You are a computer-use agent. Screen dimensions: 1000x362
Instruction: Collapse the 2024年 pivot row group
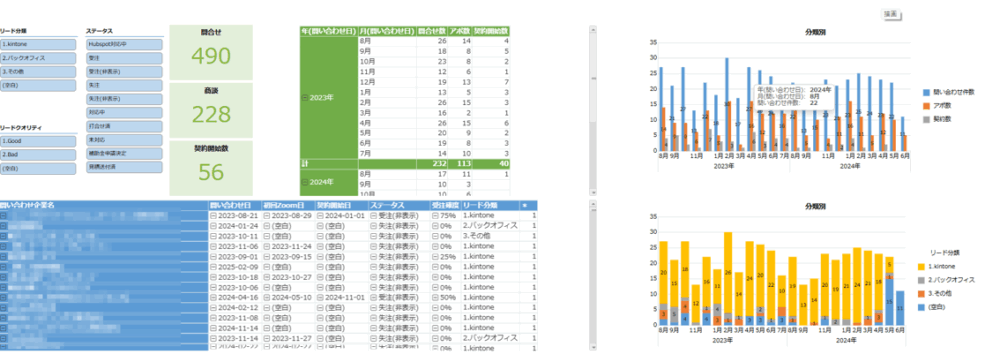[x=304, y=182]
